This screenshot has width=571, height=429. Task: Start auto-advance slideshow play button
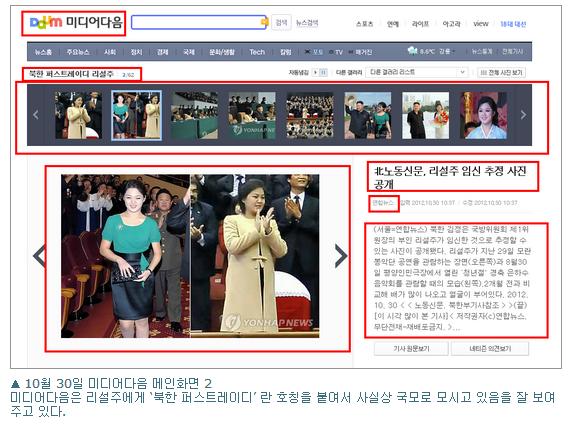[x=315, y=72]
